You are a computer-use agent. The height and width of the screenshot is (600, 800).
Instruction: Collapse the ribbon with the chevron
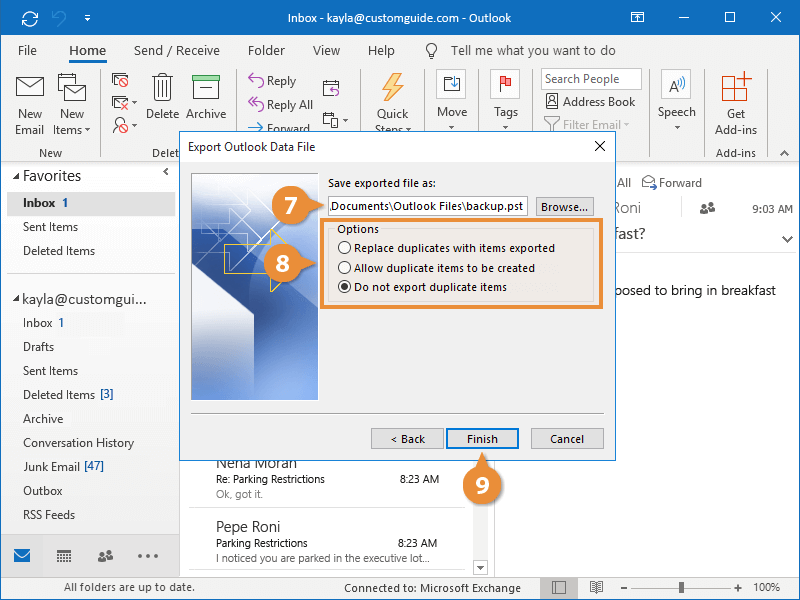(x=785, y=153)
